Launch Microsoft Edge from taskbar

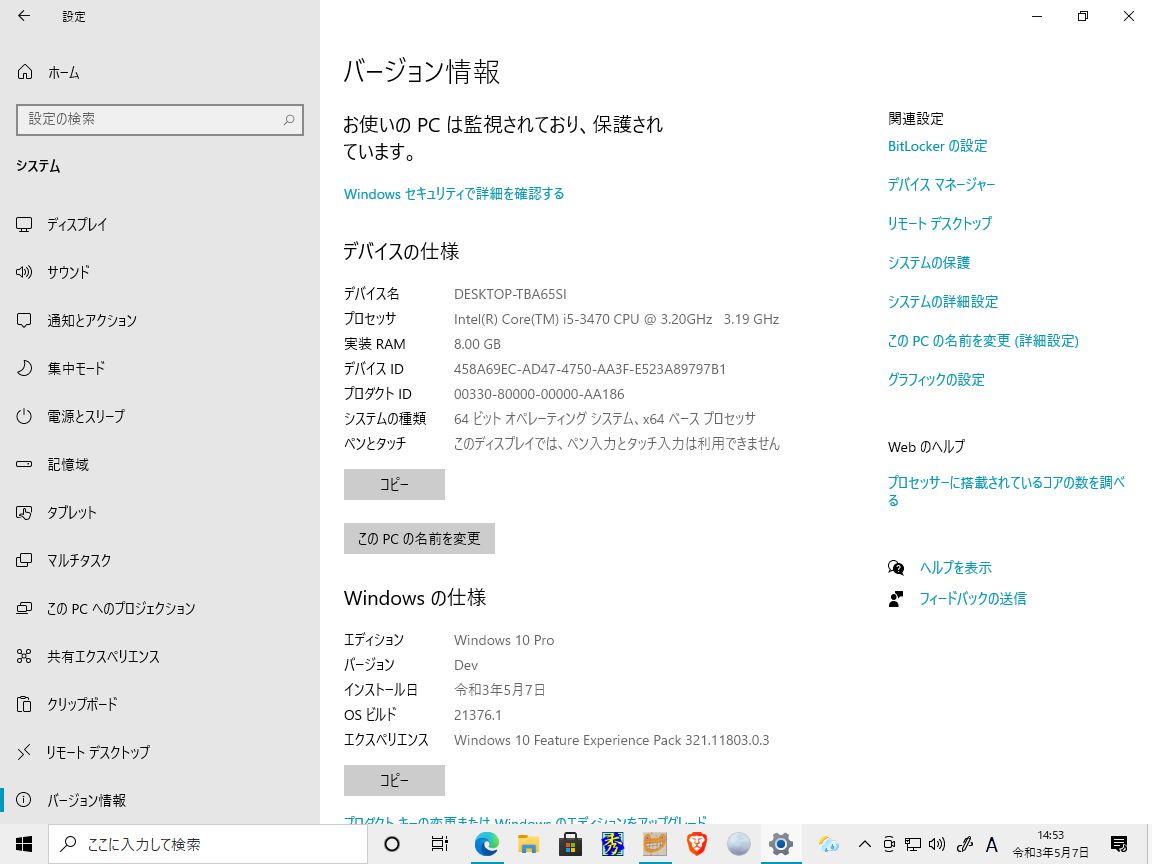(x=486, y=844)
